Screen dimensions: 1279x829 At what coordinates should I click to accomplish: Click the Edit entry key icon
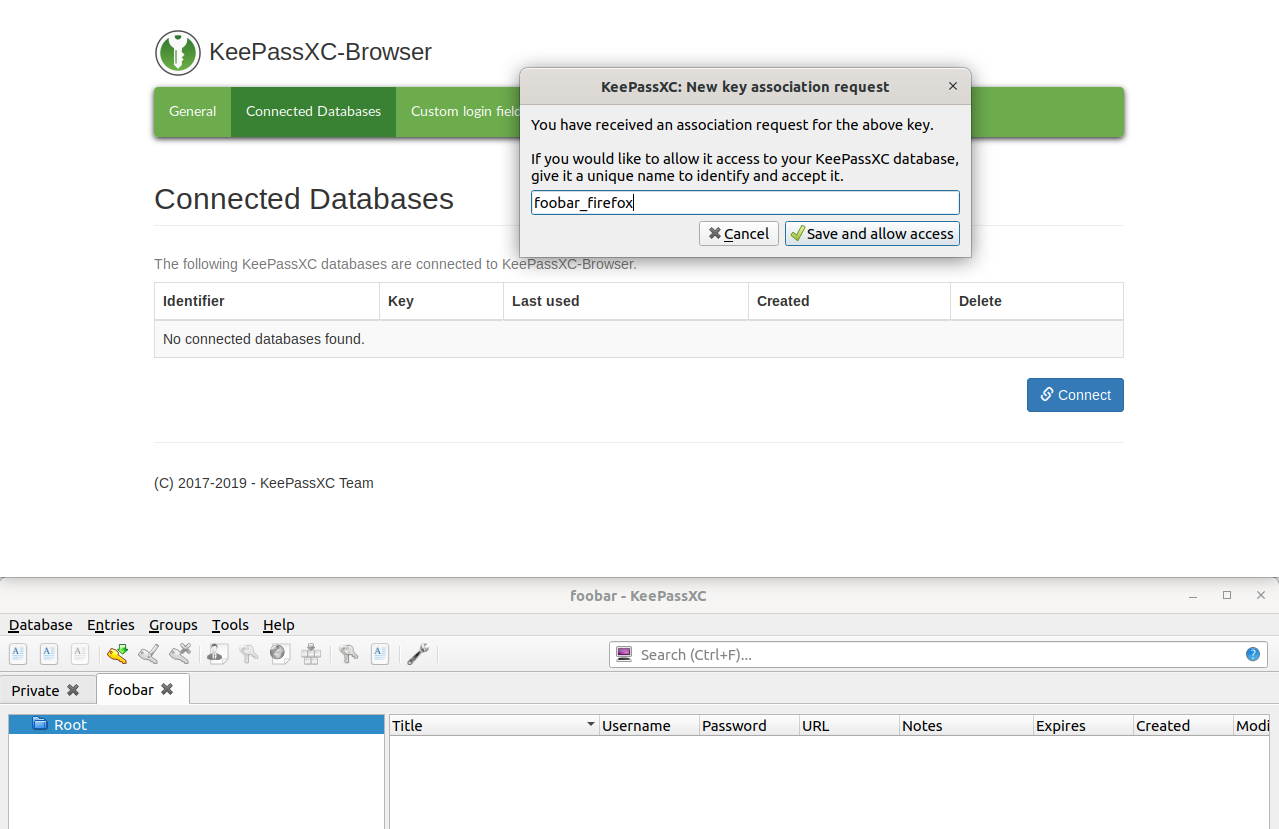(149, 654)
